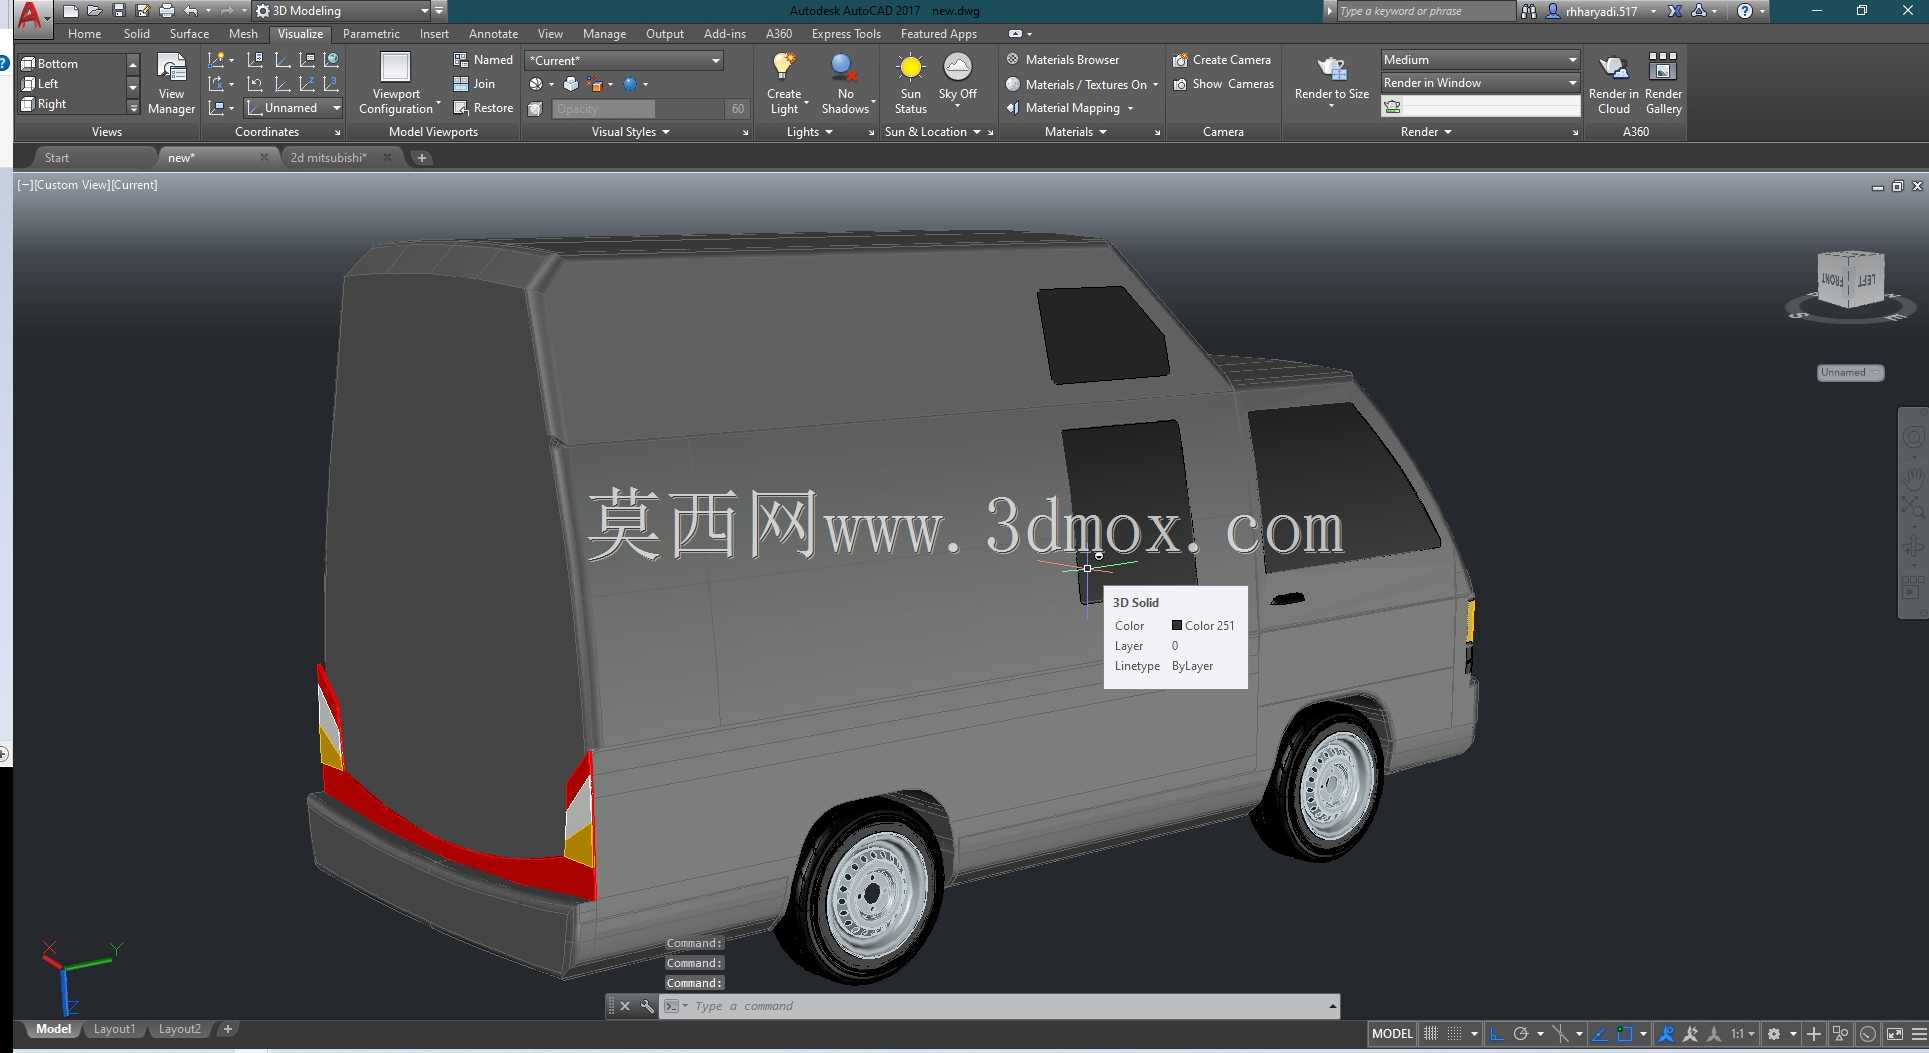Save the drawing with the floppy disk icon
This screenshot has height=1053, width=1929.
(118, 11)
